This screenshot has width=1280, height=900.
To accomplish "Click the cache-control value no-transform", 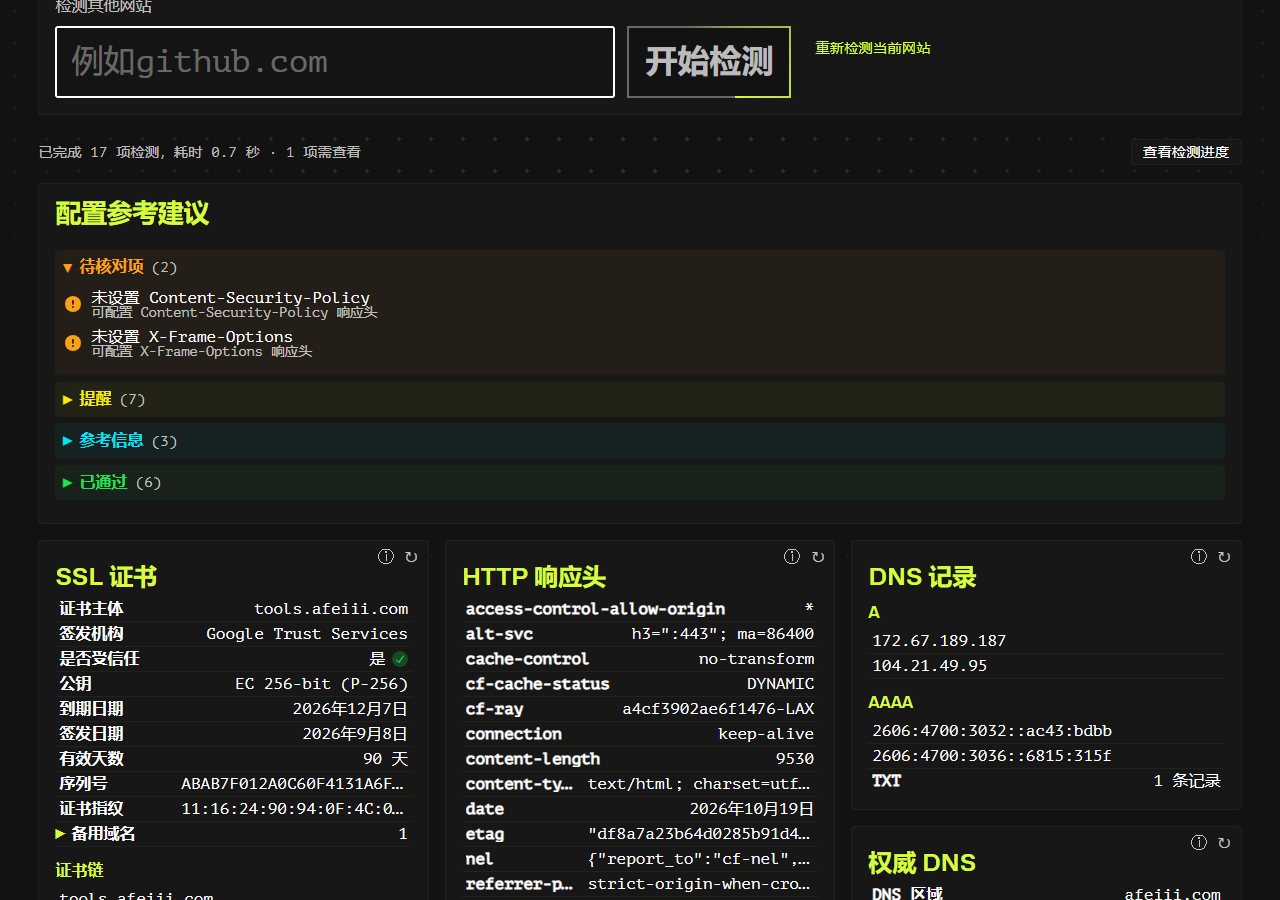I will pyautogui.click(x=756, y=659).
